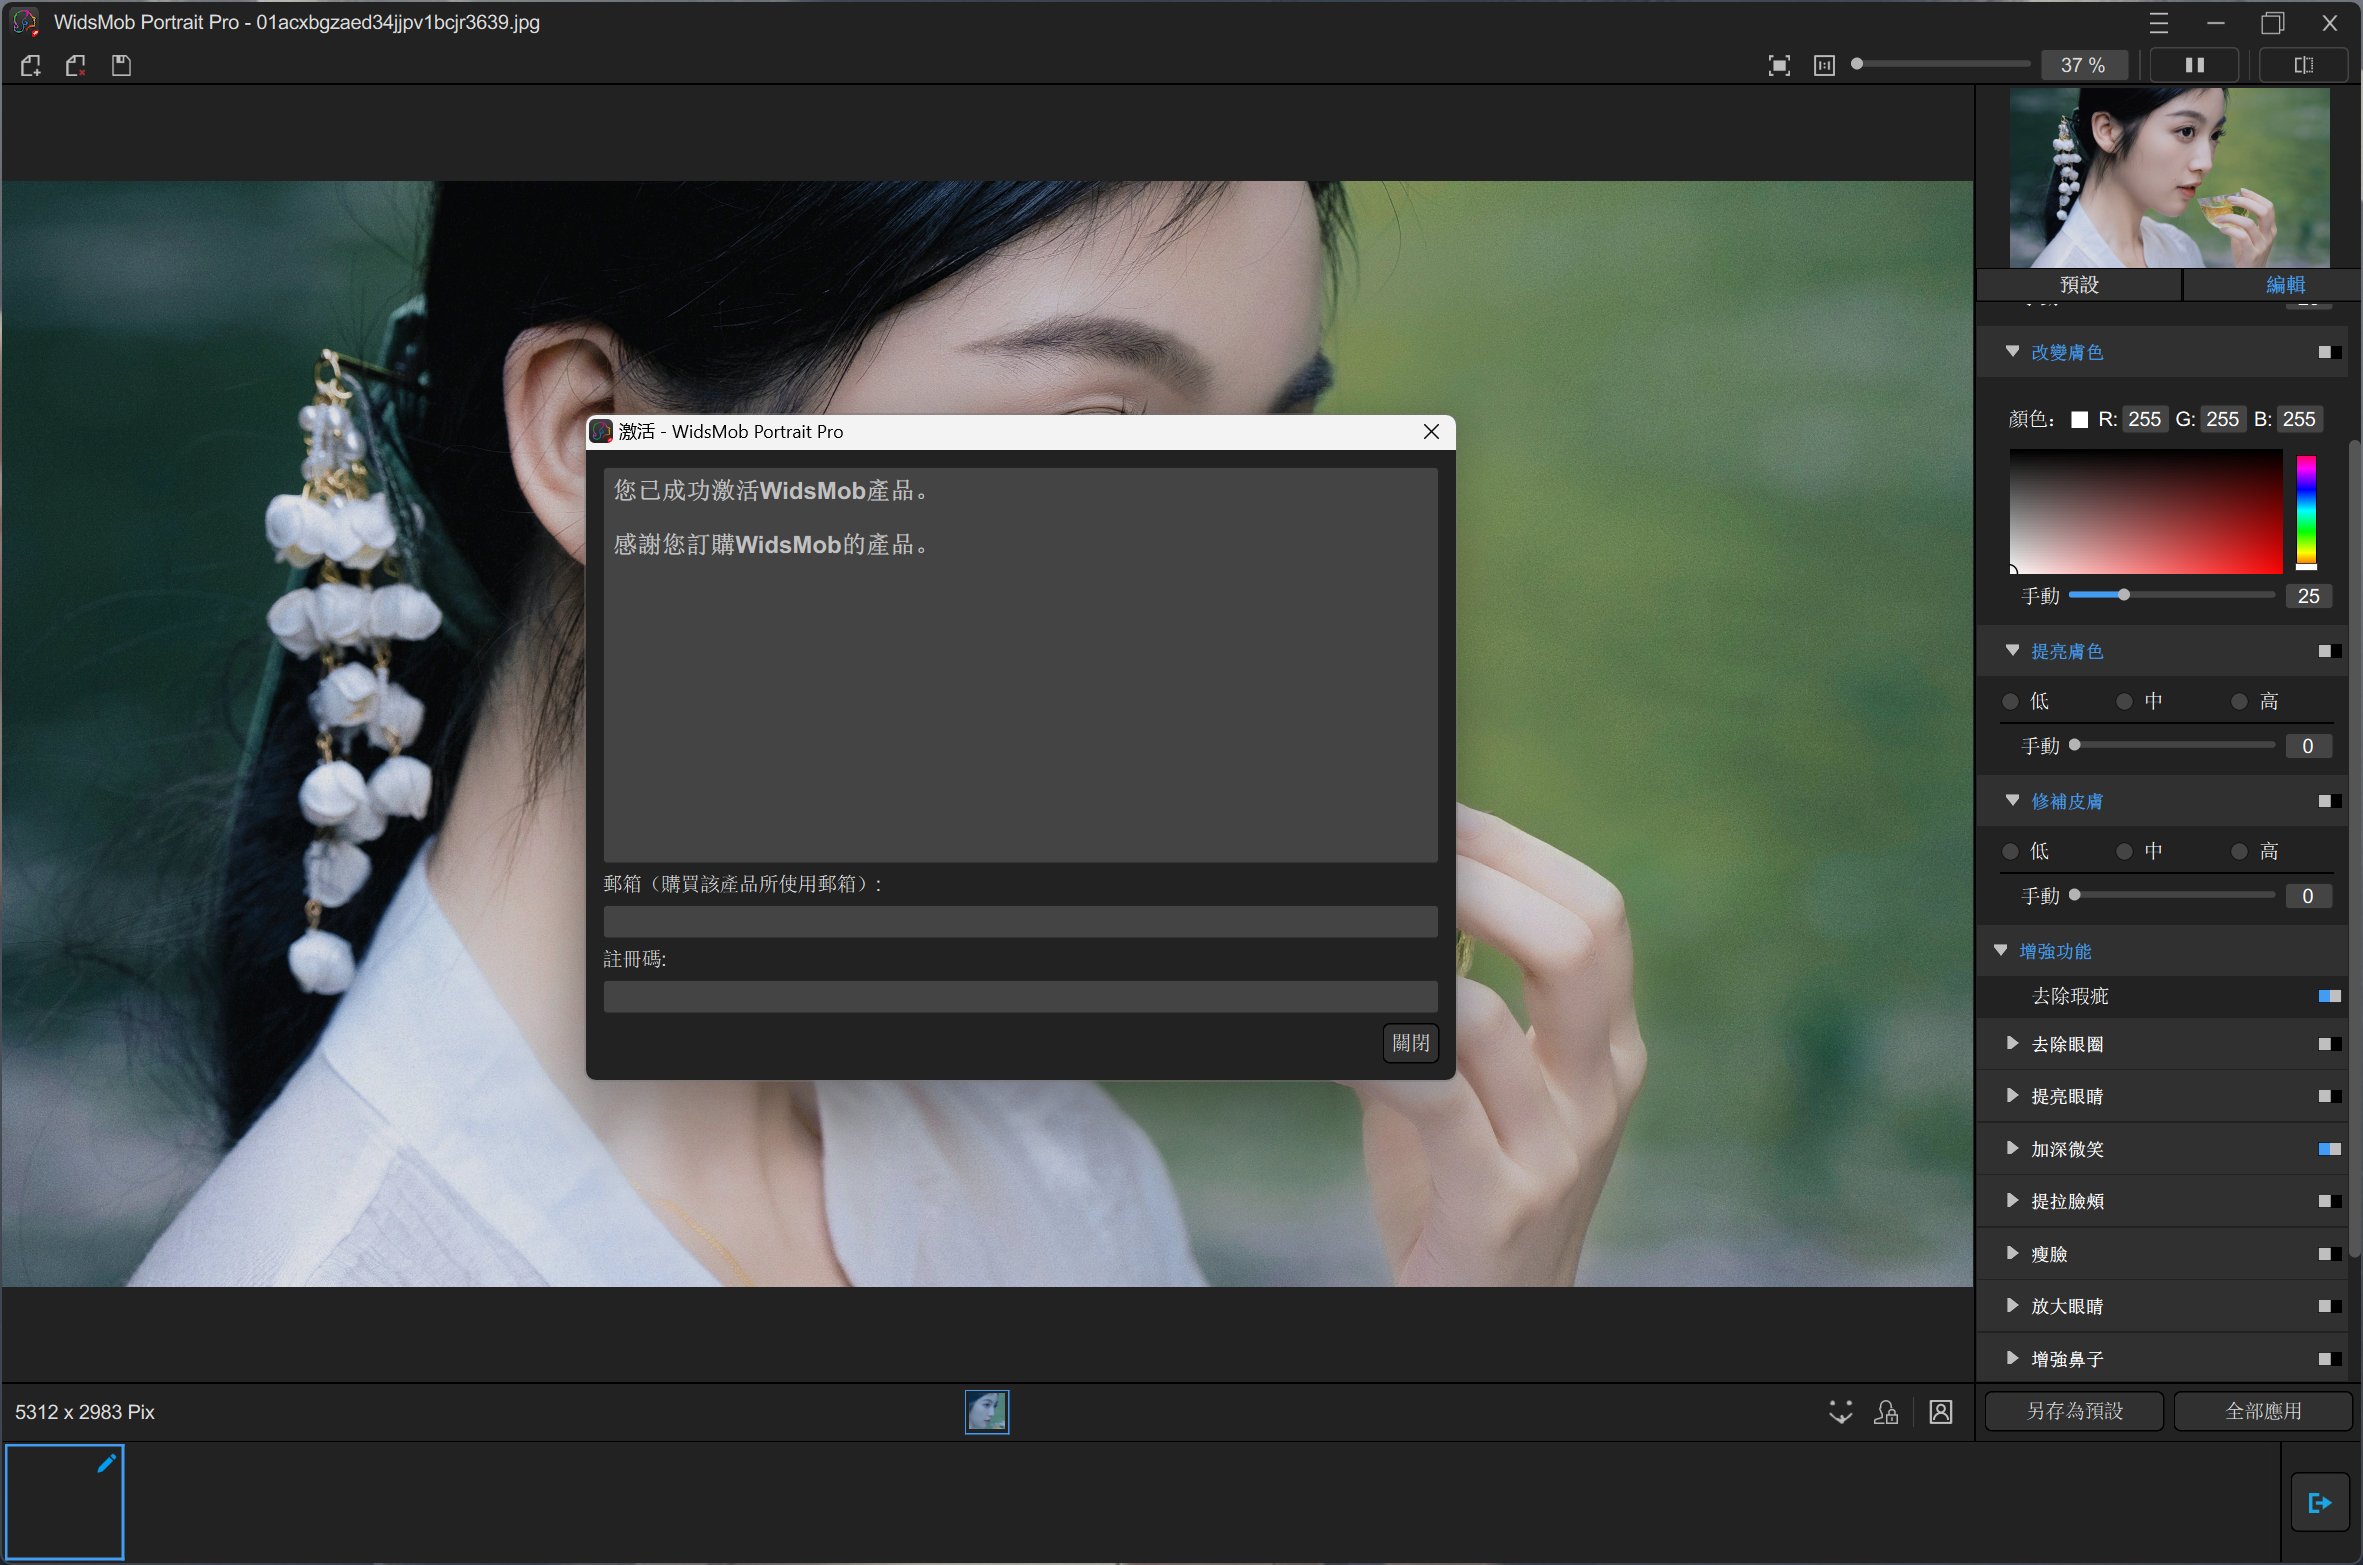
Task: Select 中 radio under 提亮膚色
Action: click(x=2125, y=702)
